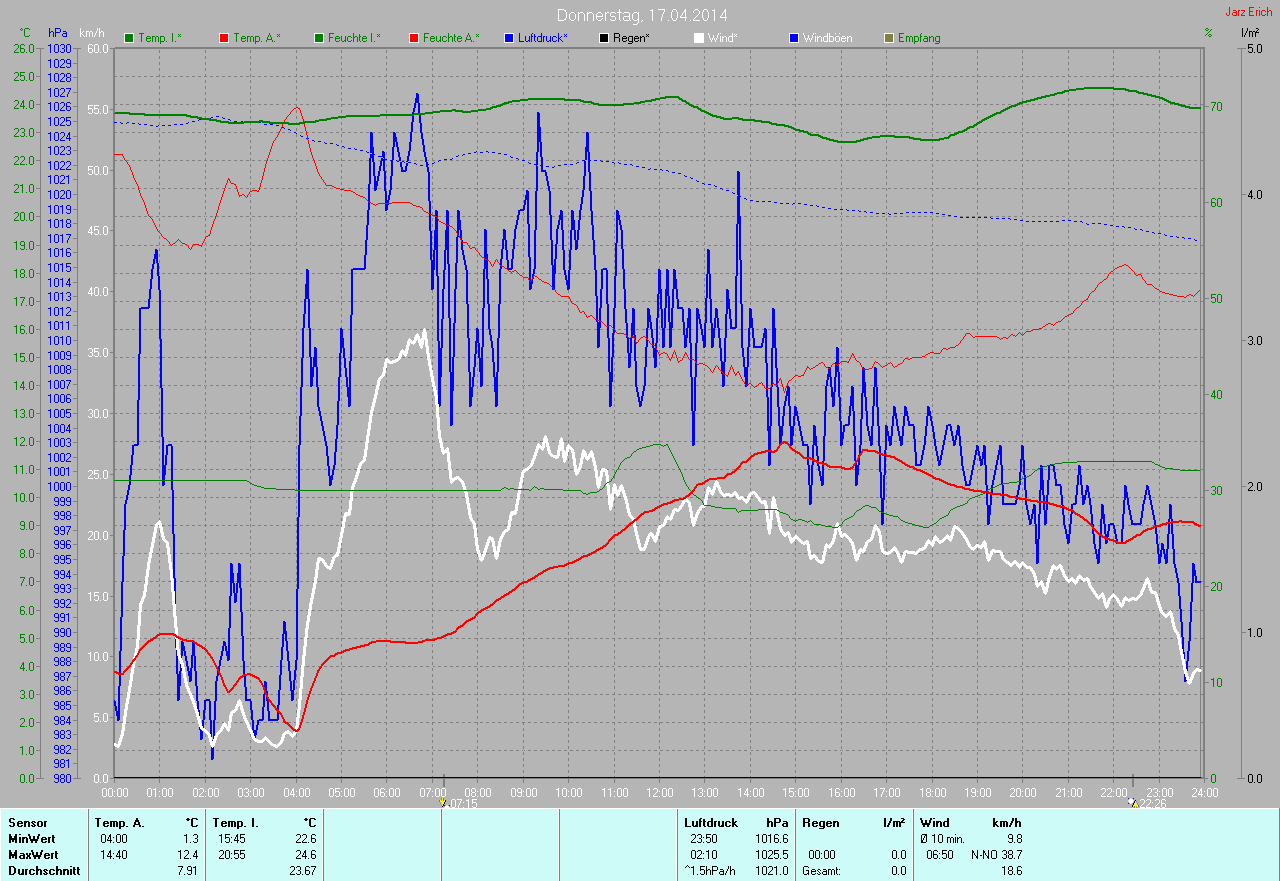Click the green Temp. I. legend swatch
Image resolution: width=1280 pixels, height=881 pixels.
pos(129,38)
